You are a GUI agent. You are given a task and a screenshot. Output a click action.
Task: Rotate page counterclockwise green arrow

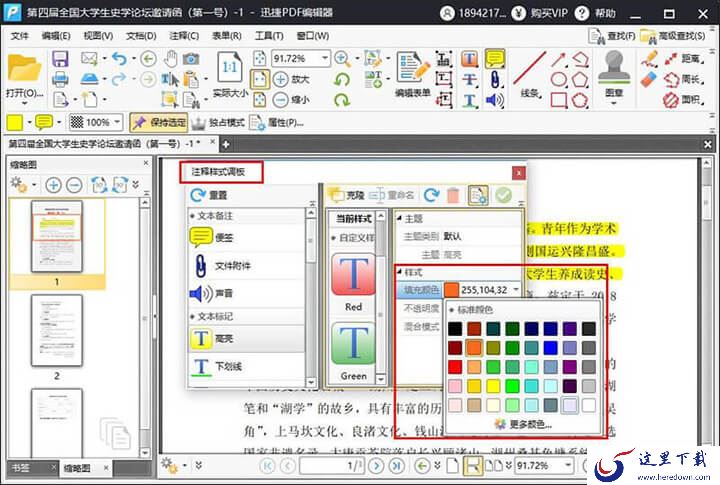(342, 79)
